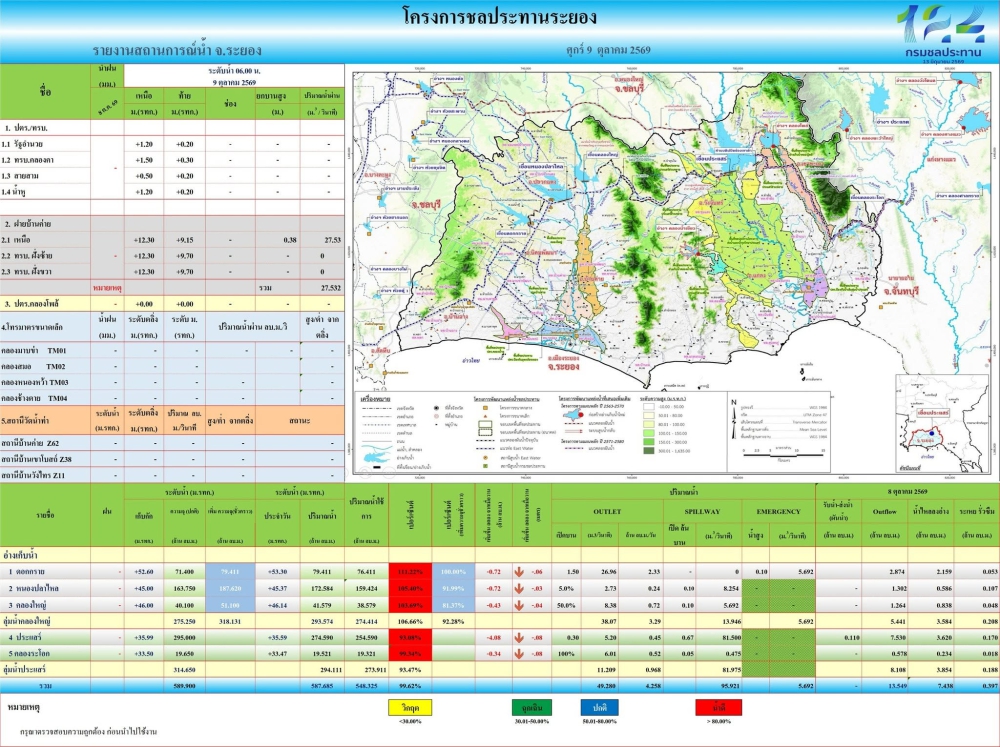This screenshot has height=747, width=1000.
Task: Click the blue 100.00% cell
Action: pos(453,572)
